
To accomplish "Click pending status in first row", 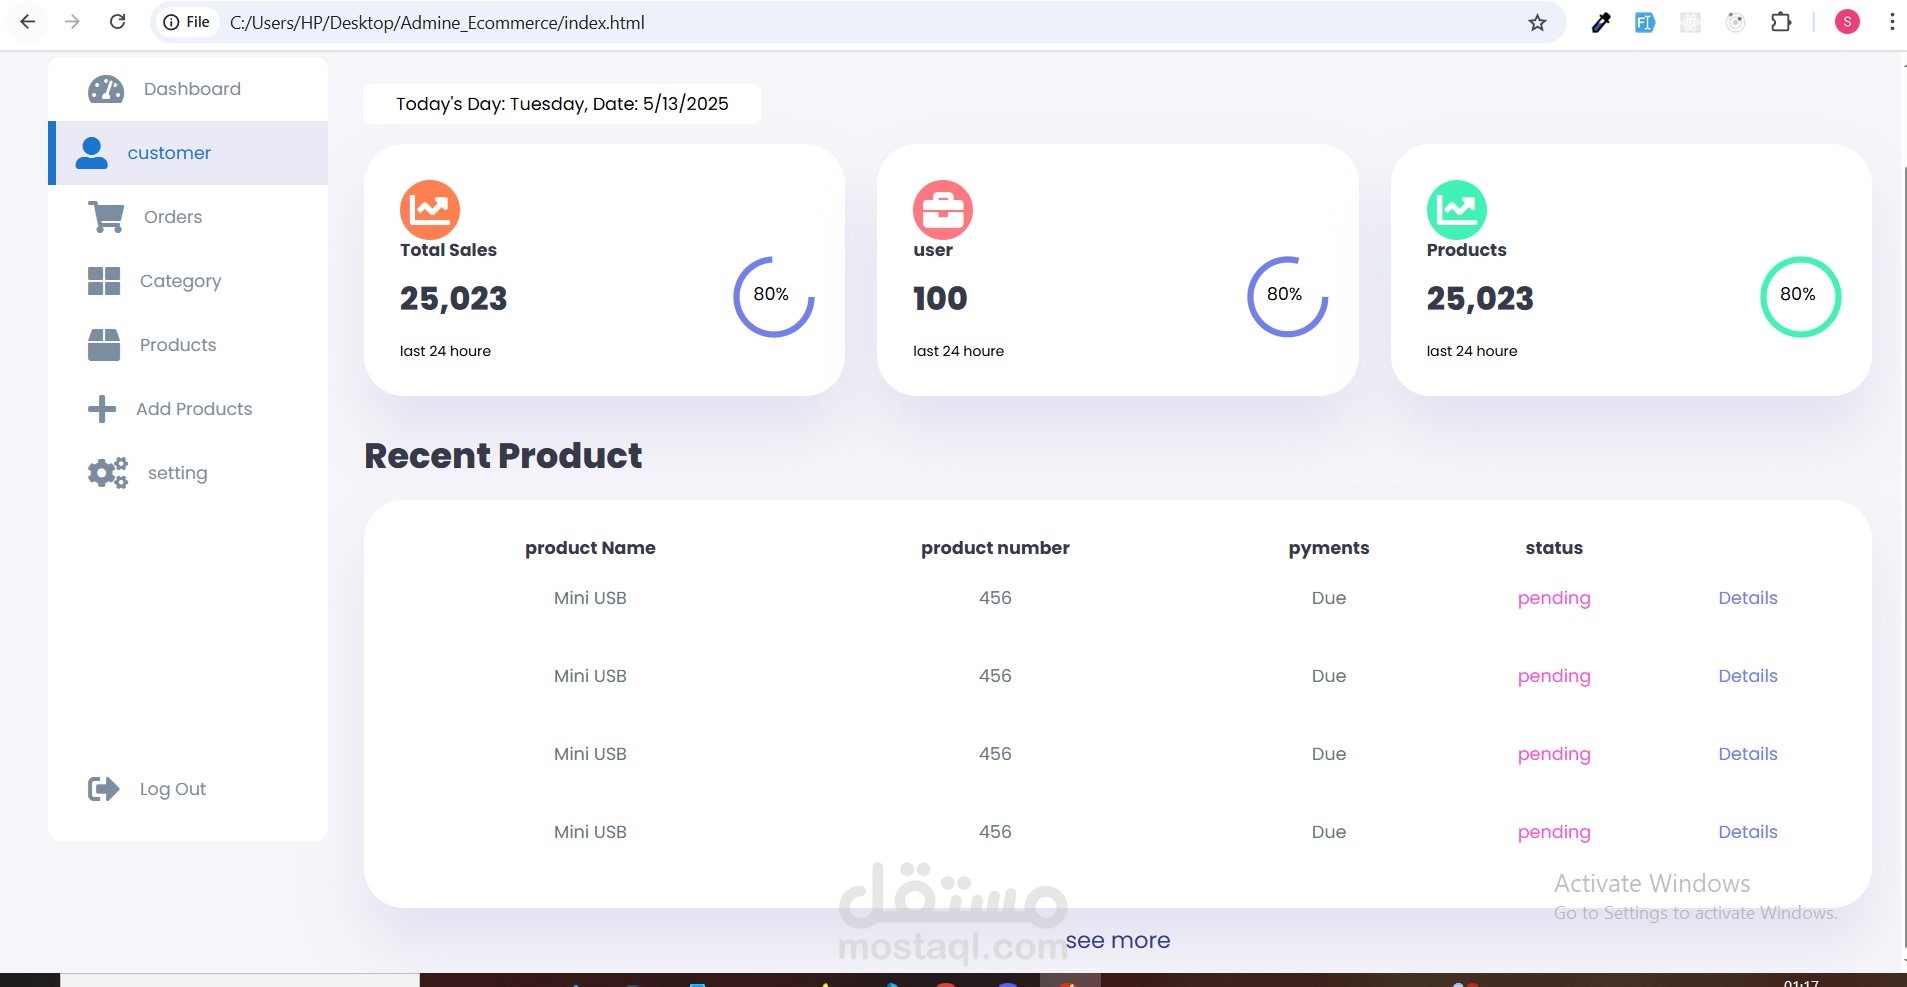I will click(1554, 598).
